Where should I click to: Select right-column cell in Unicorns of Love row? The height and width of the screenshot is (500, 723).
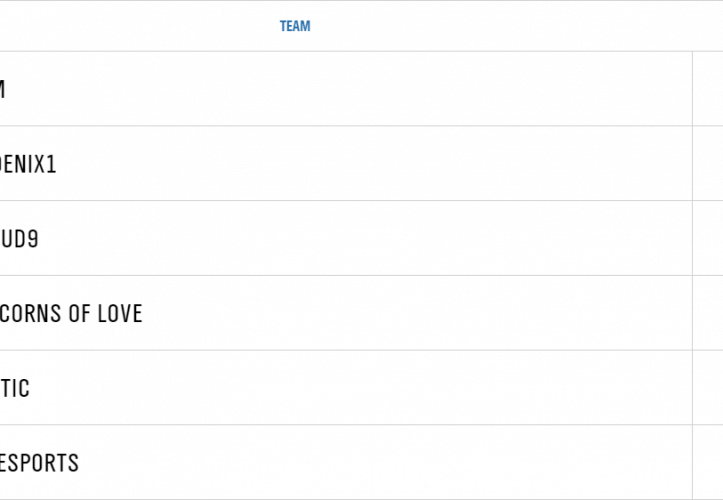click(708, 314)
